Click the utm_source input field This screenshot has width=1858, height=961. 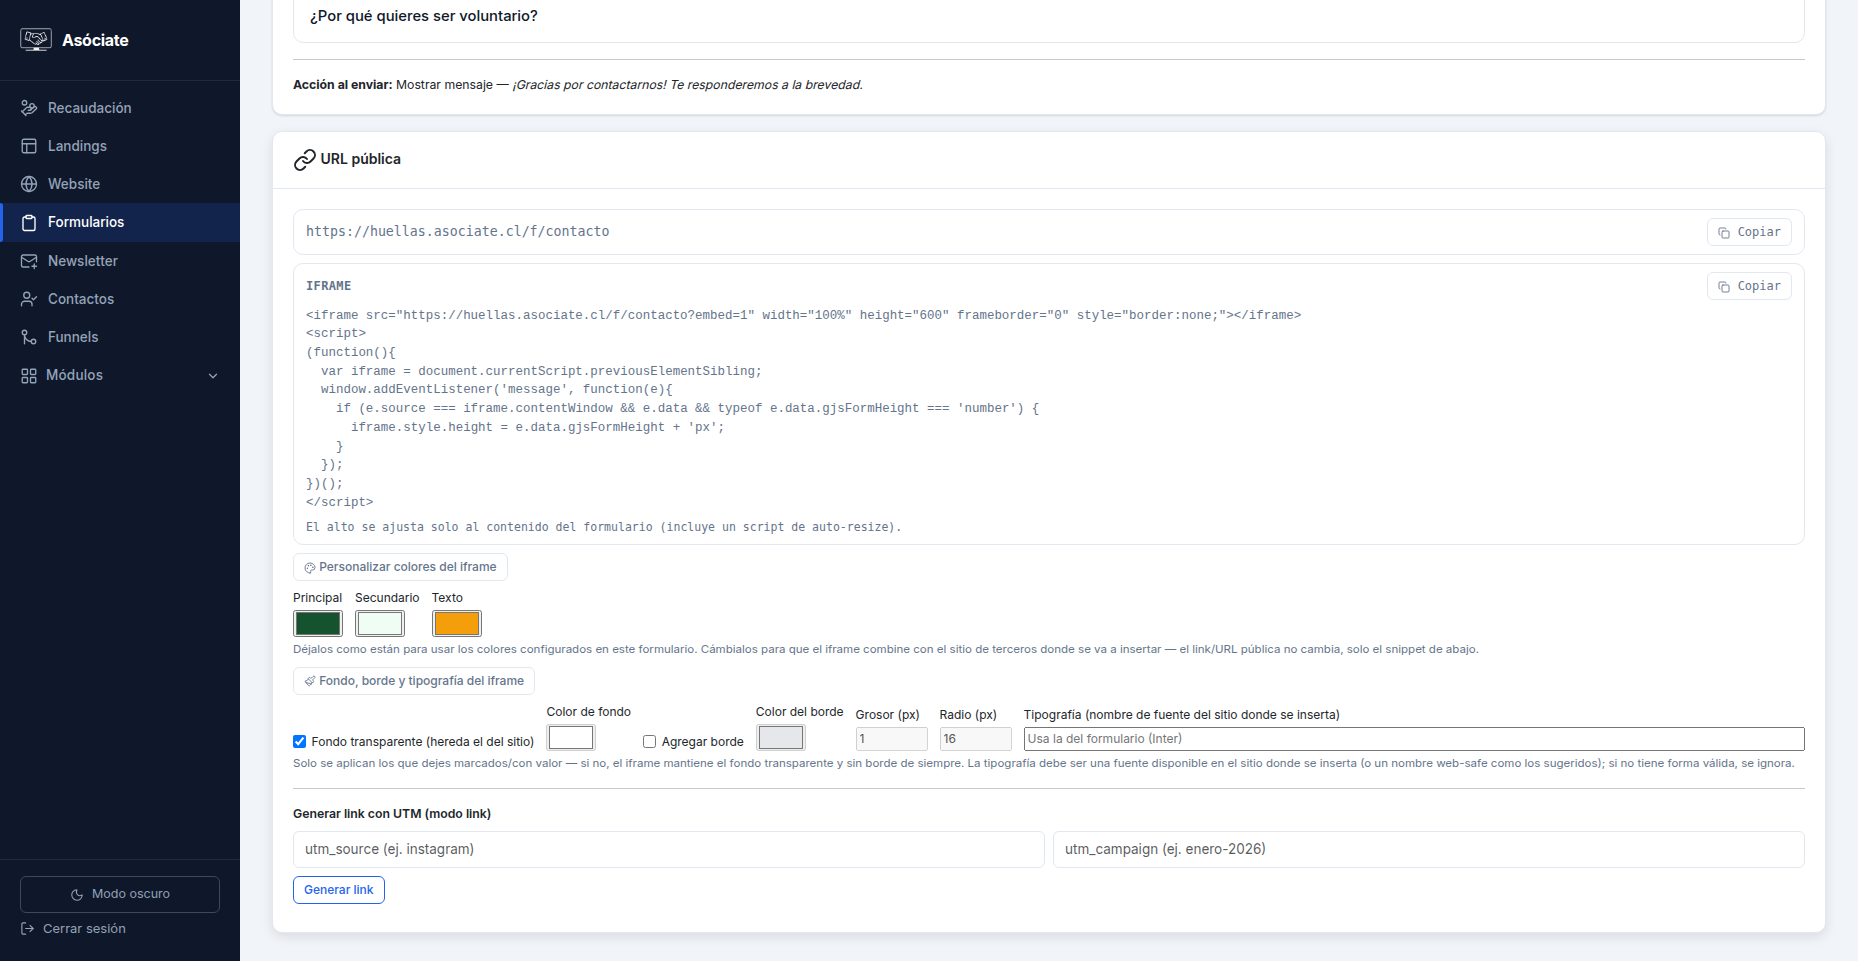pos(669,850)
